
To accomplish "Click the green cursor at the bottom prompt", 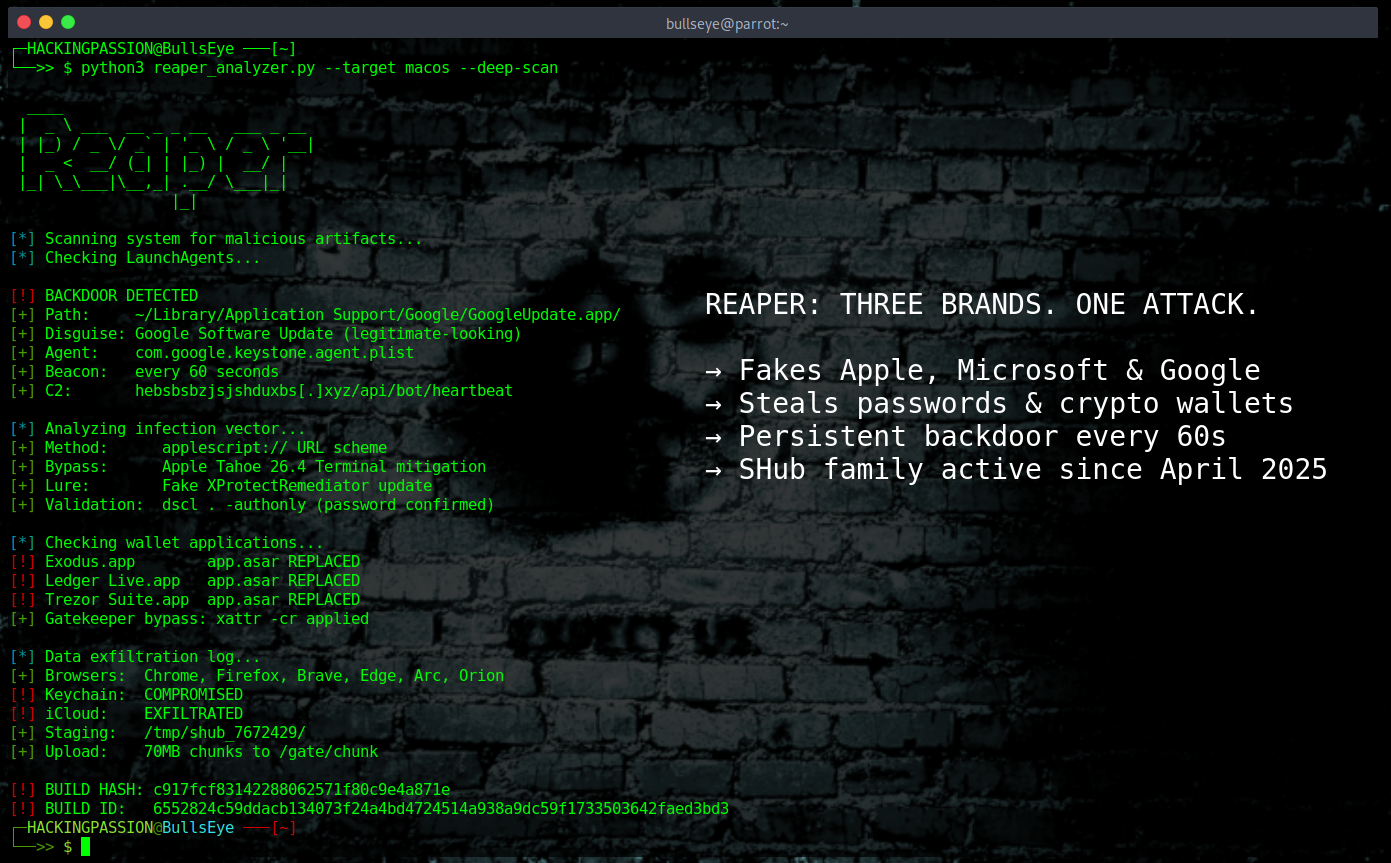I will (x=85, y=847).
